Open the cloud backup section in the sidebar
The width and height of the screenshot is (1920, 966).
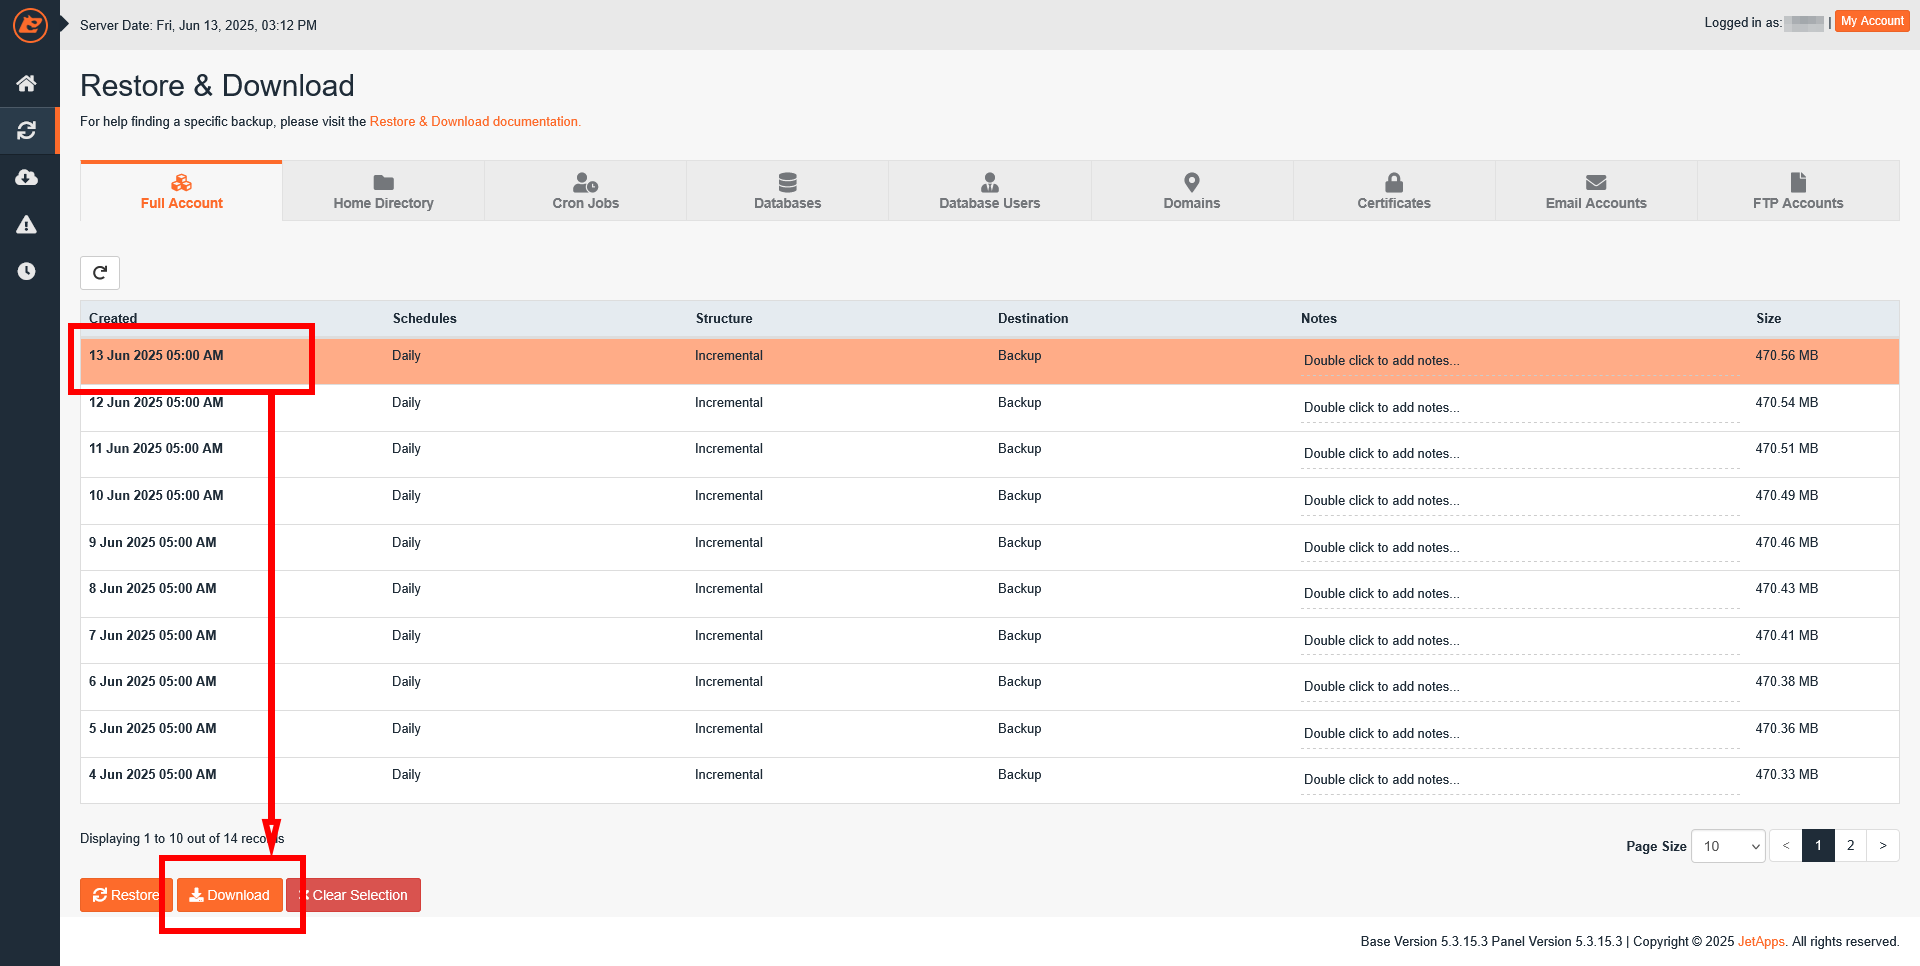click(x=27, y=177)
